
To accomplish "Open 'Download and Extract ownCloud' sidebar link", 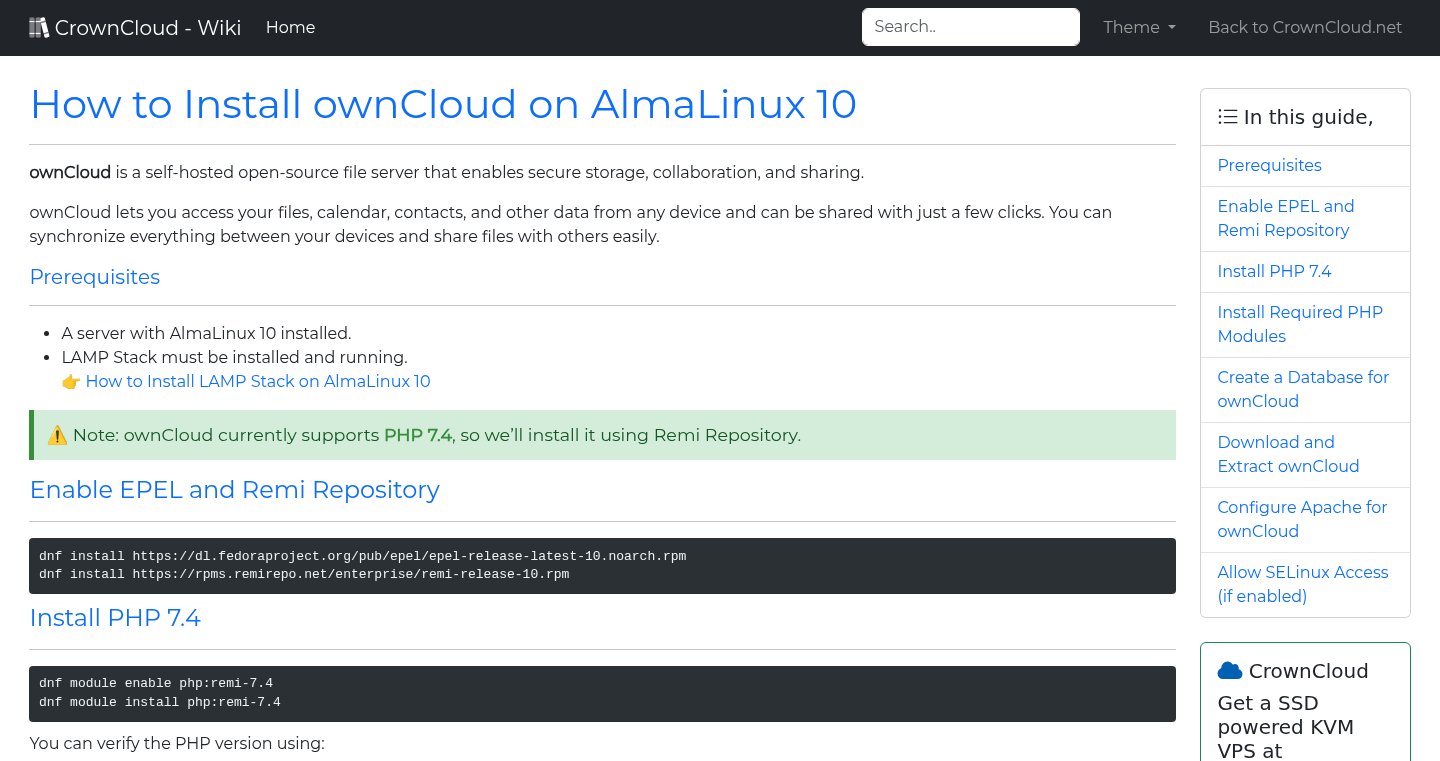I will click(1288, 454).
